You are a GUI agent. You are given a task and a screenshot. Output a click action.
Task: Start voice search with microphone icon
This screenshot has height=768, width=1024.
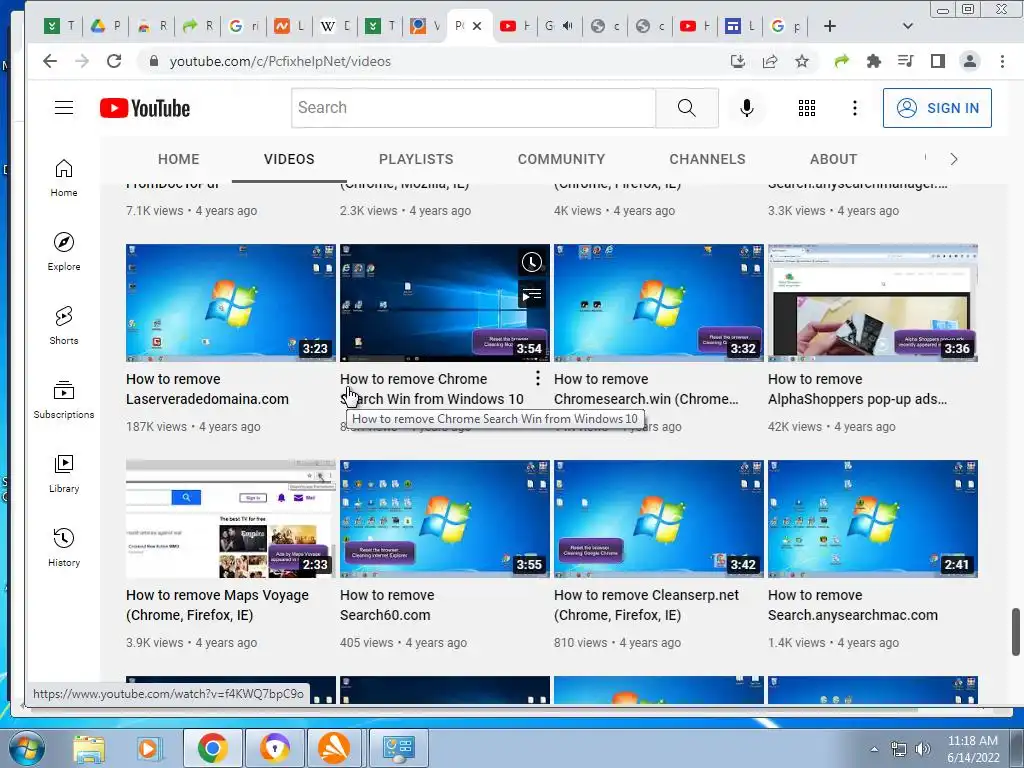click(746, 108)
